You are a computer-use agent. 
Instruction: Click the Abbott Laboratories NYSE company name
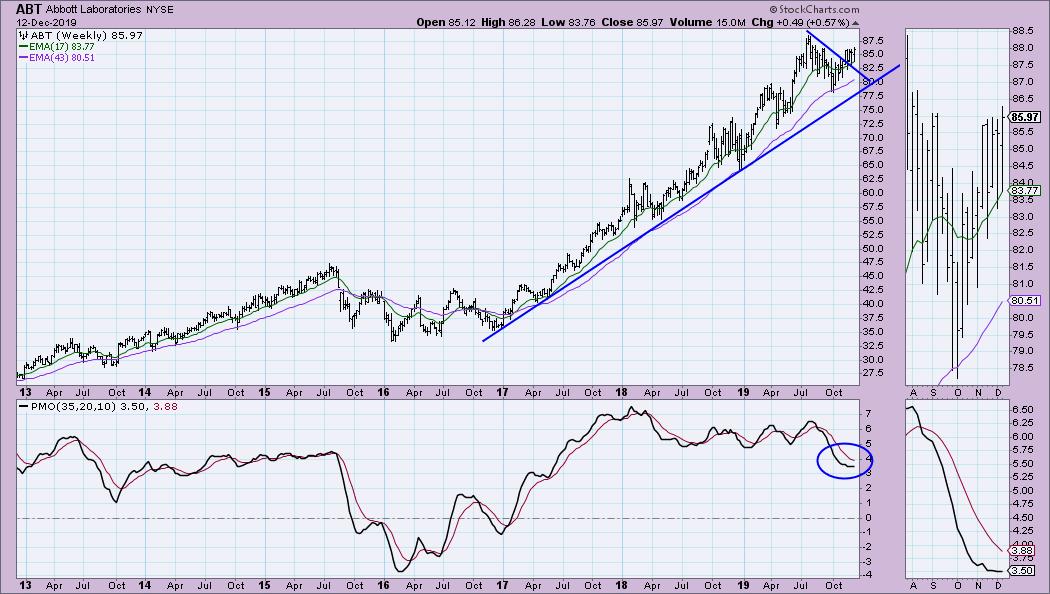110,9
